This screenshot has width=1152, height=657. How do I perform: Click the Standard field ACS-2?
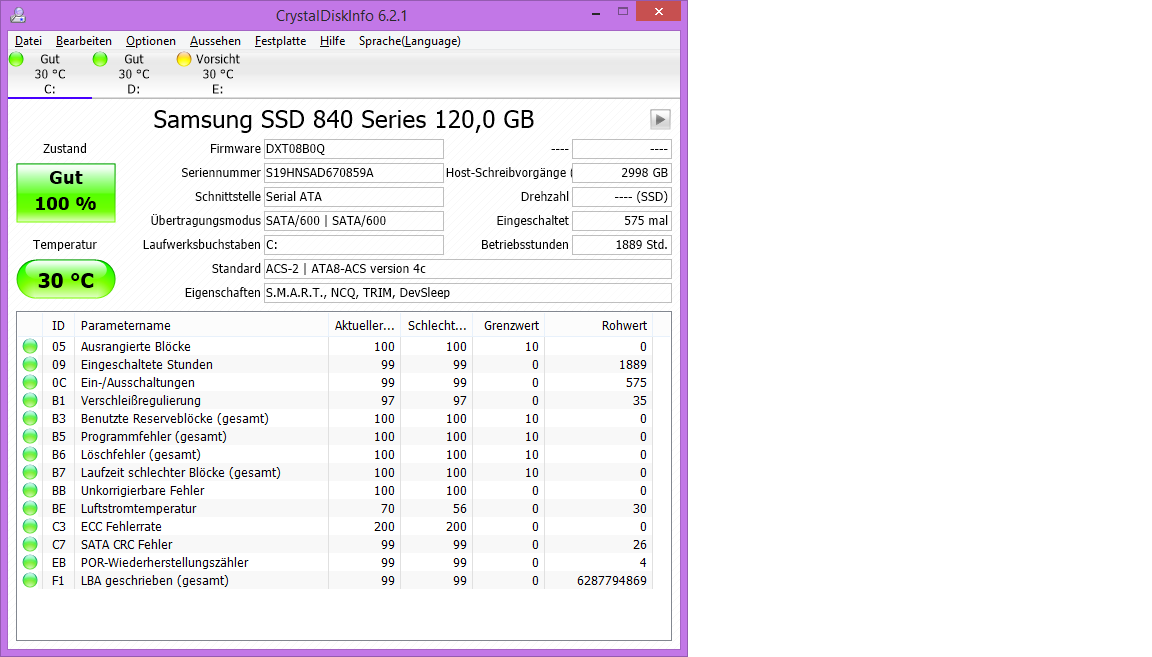(x=467, y=269)
